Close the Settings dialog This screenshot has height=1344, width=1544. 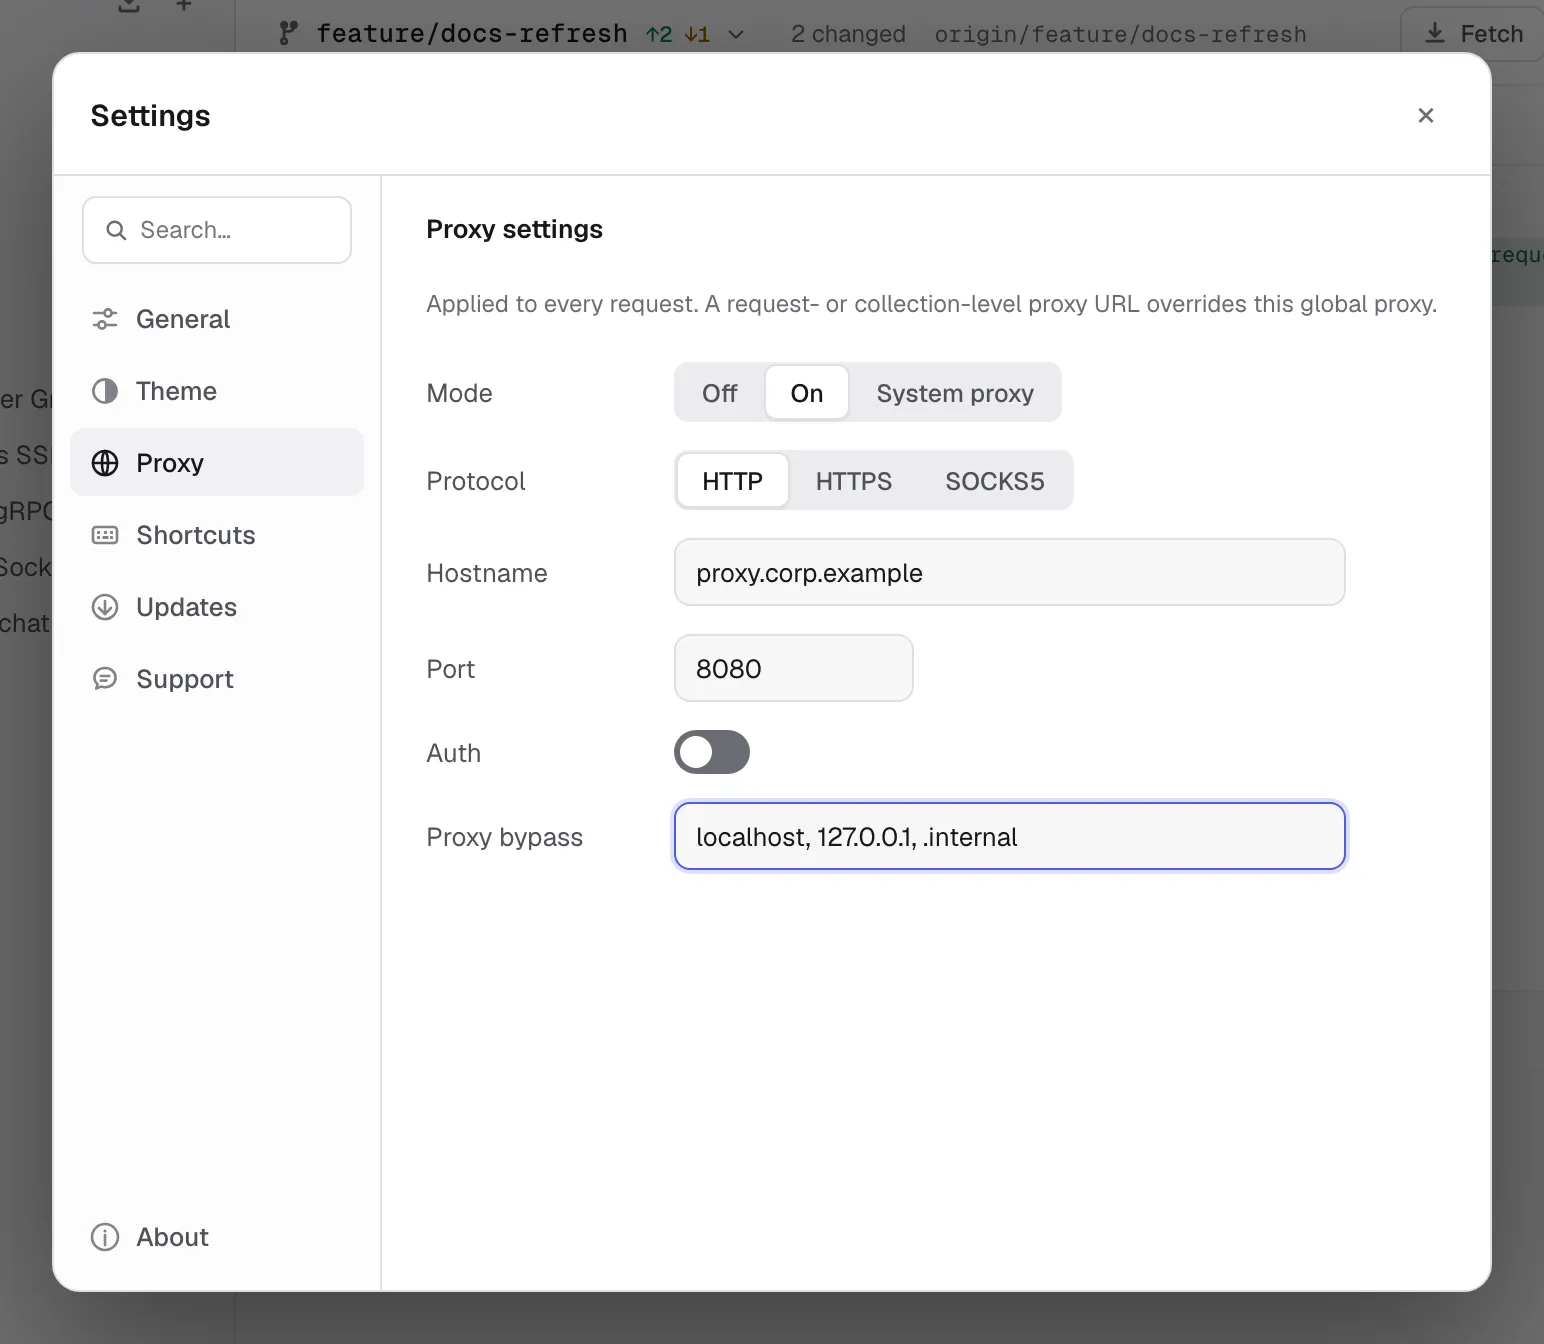click(1426, 116)
